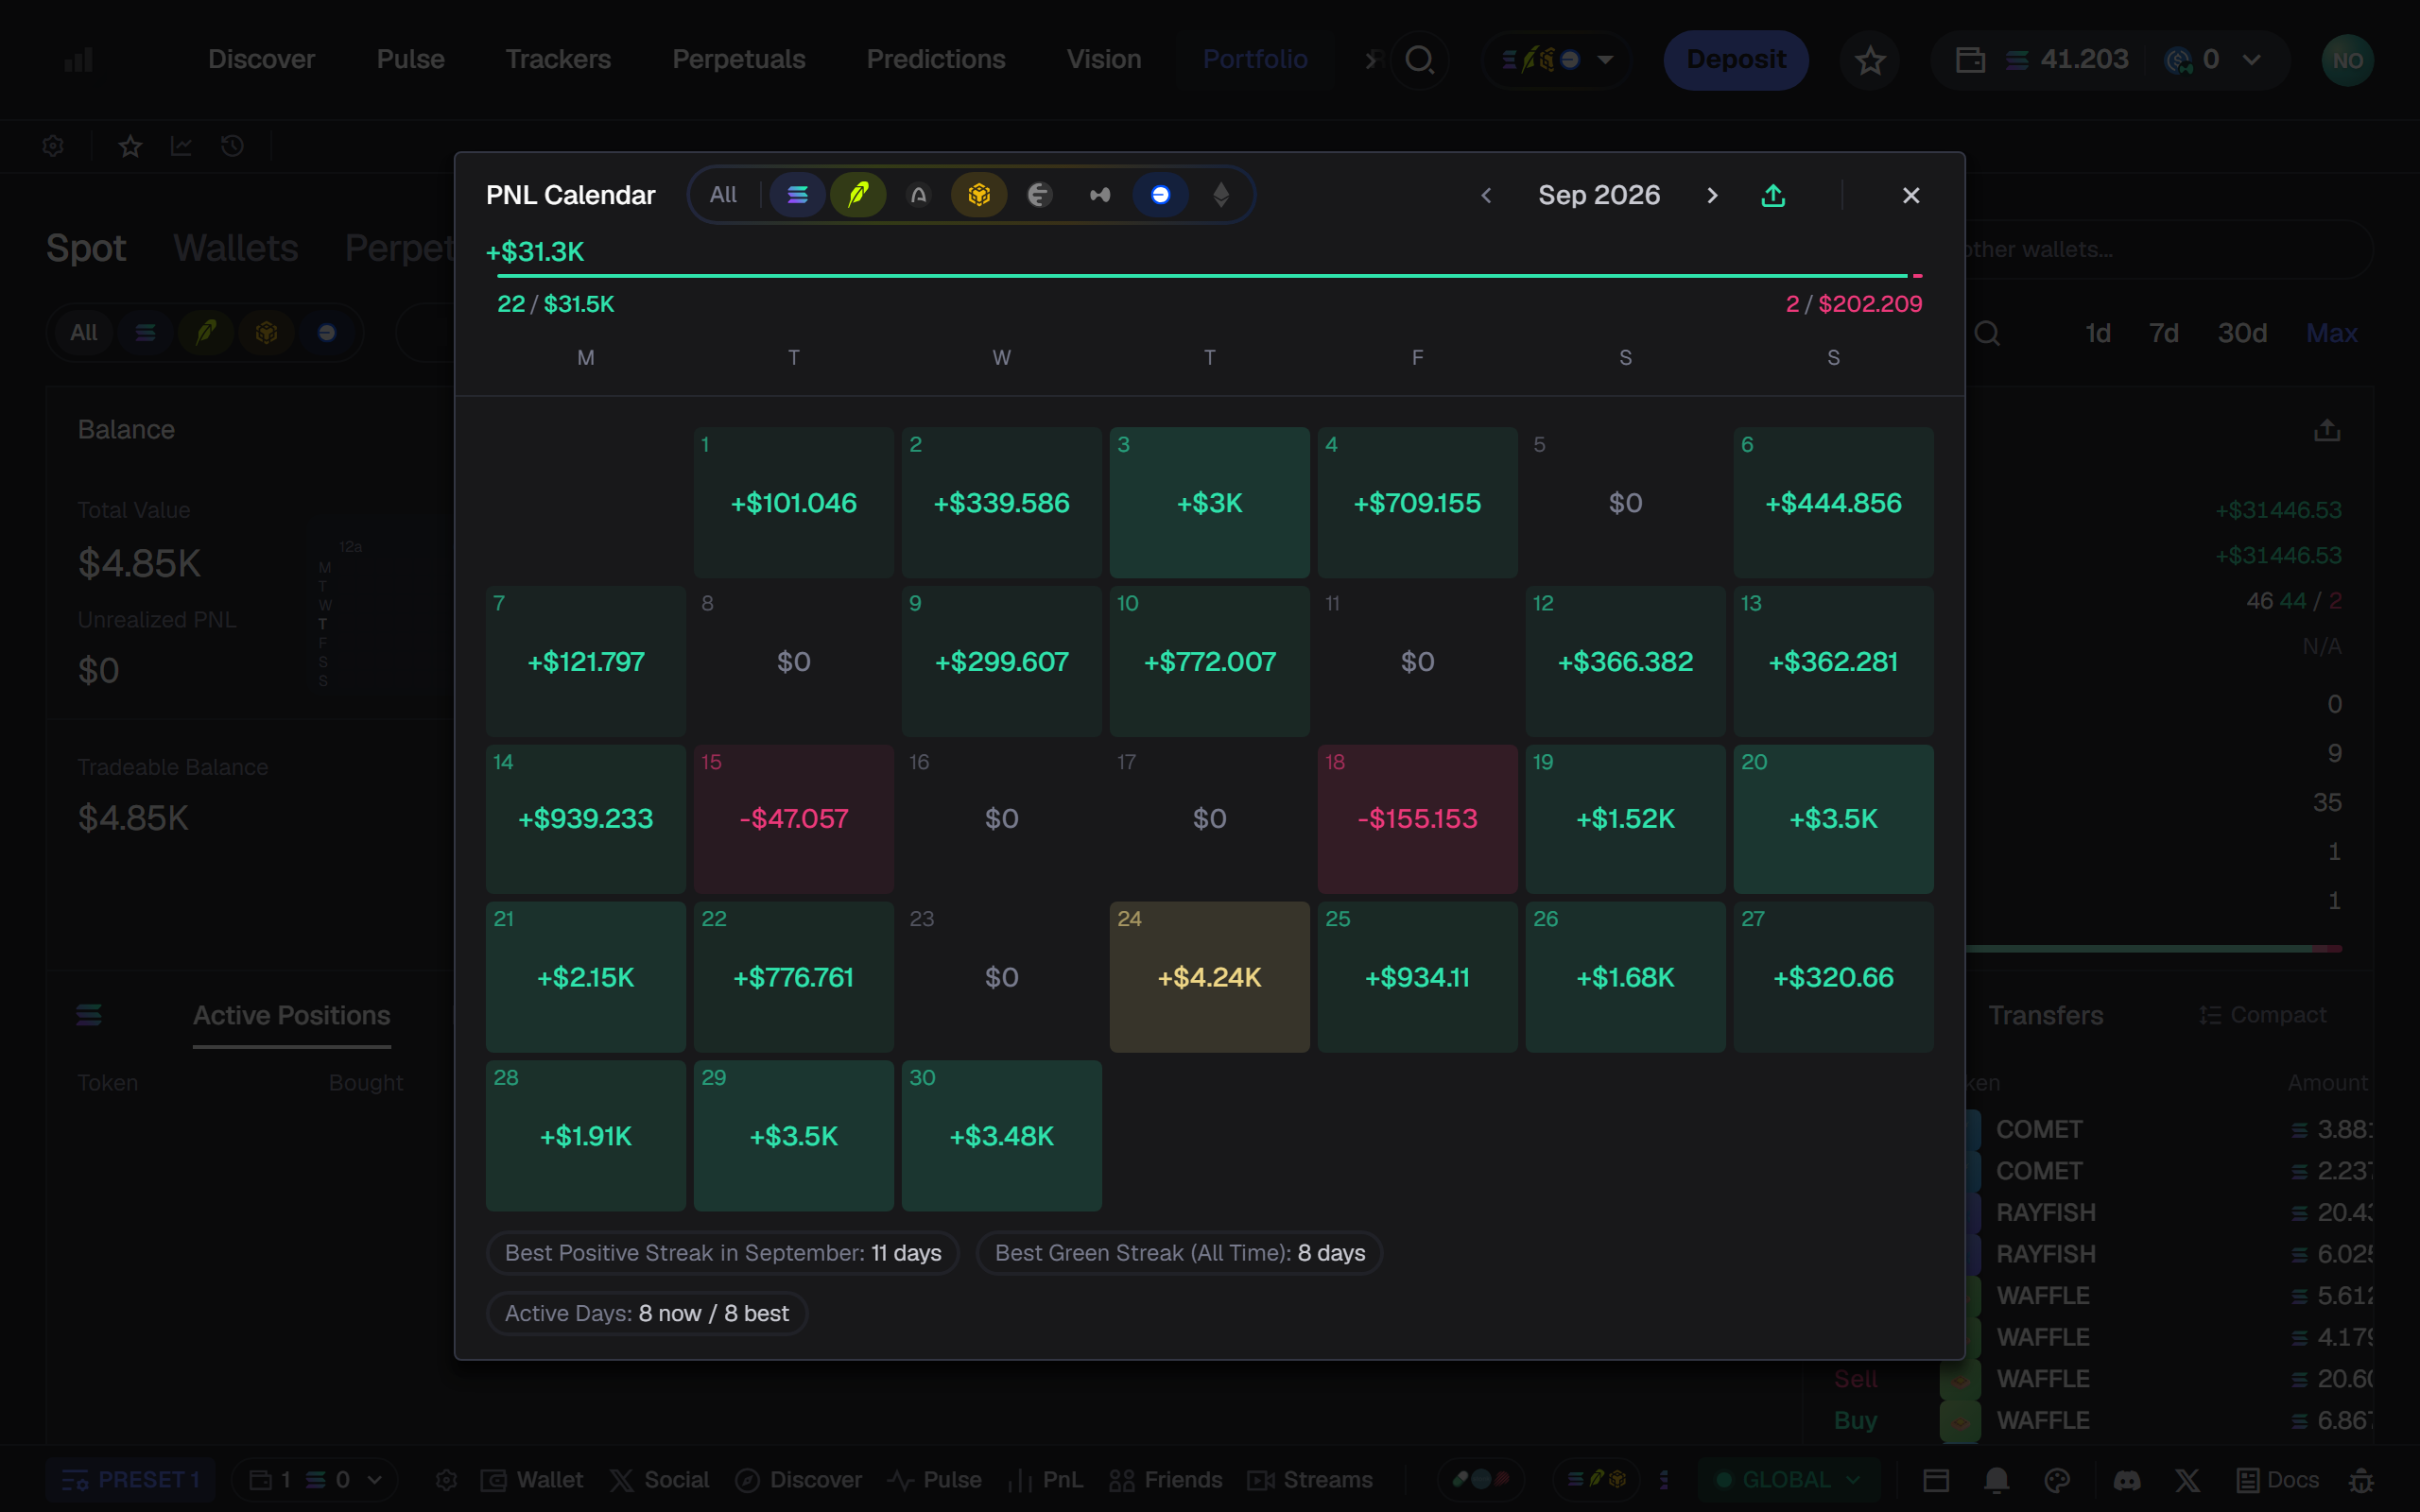Open the search icon in top navigation
The image size is (2420, 1512).
(1419, 60)
